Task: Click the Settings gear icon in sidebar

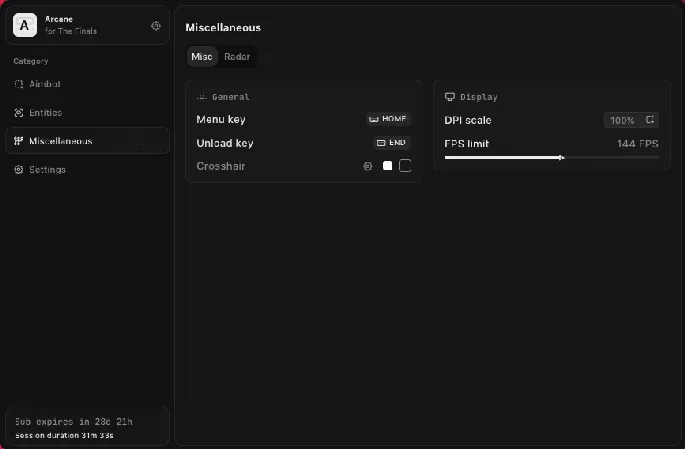Action: point(19,170)
